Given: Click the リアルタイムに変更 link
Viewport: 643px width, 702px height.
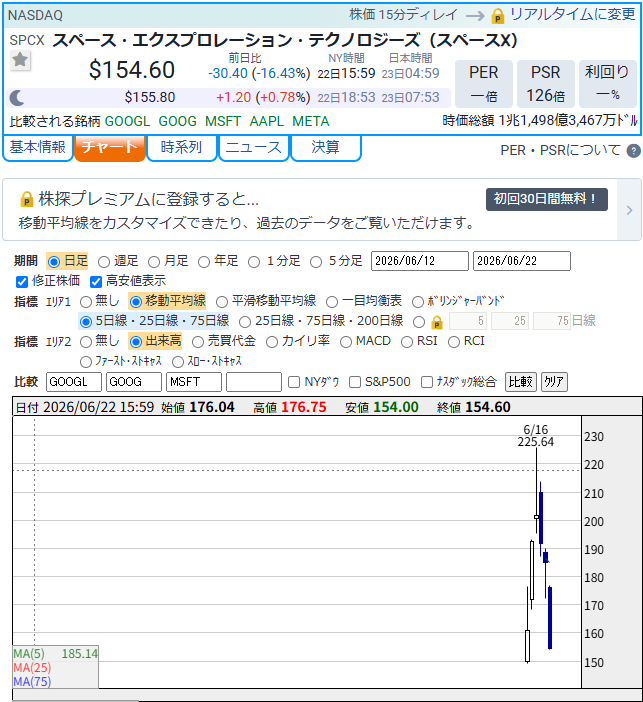Looking at the screenshot, I should coord(573,14).
